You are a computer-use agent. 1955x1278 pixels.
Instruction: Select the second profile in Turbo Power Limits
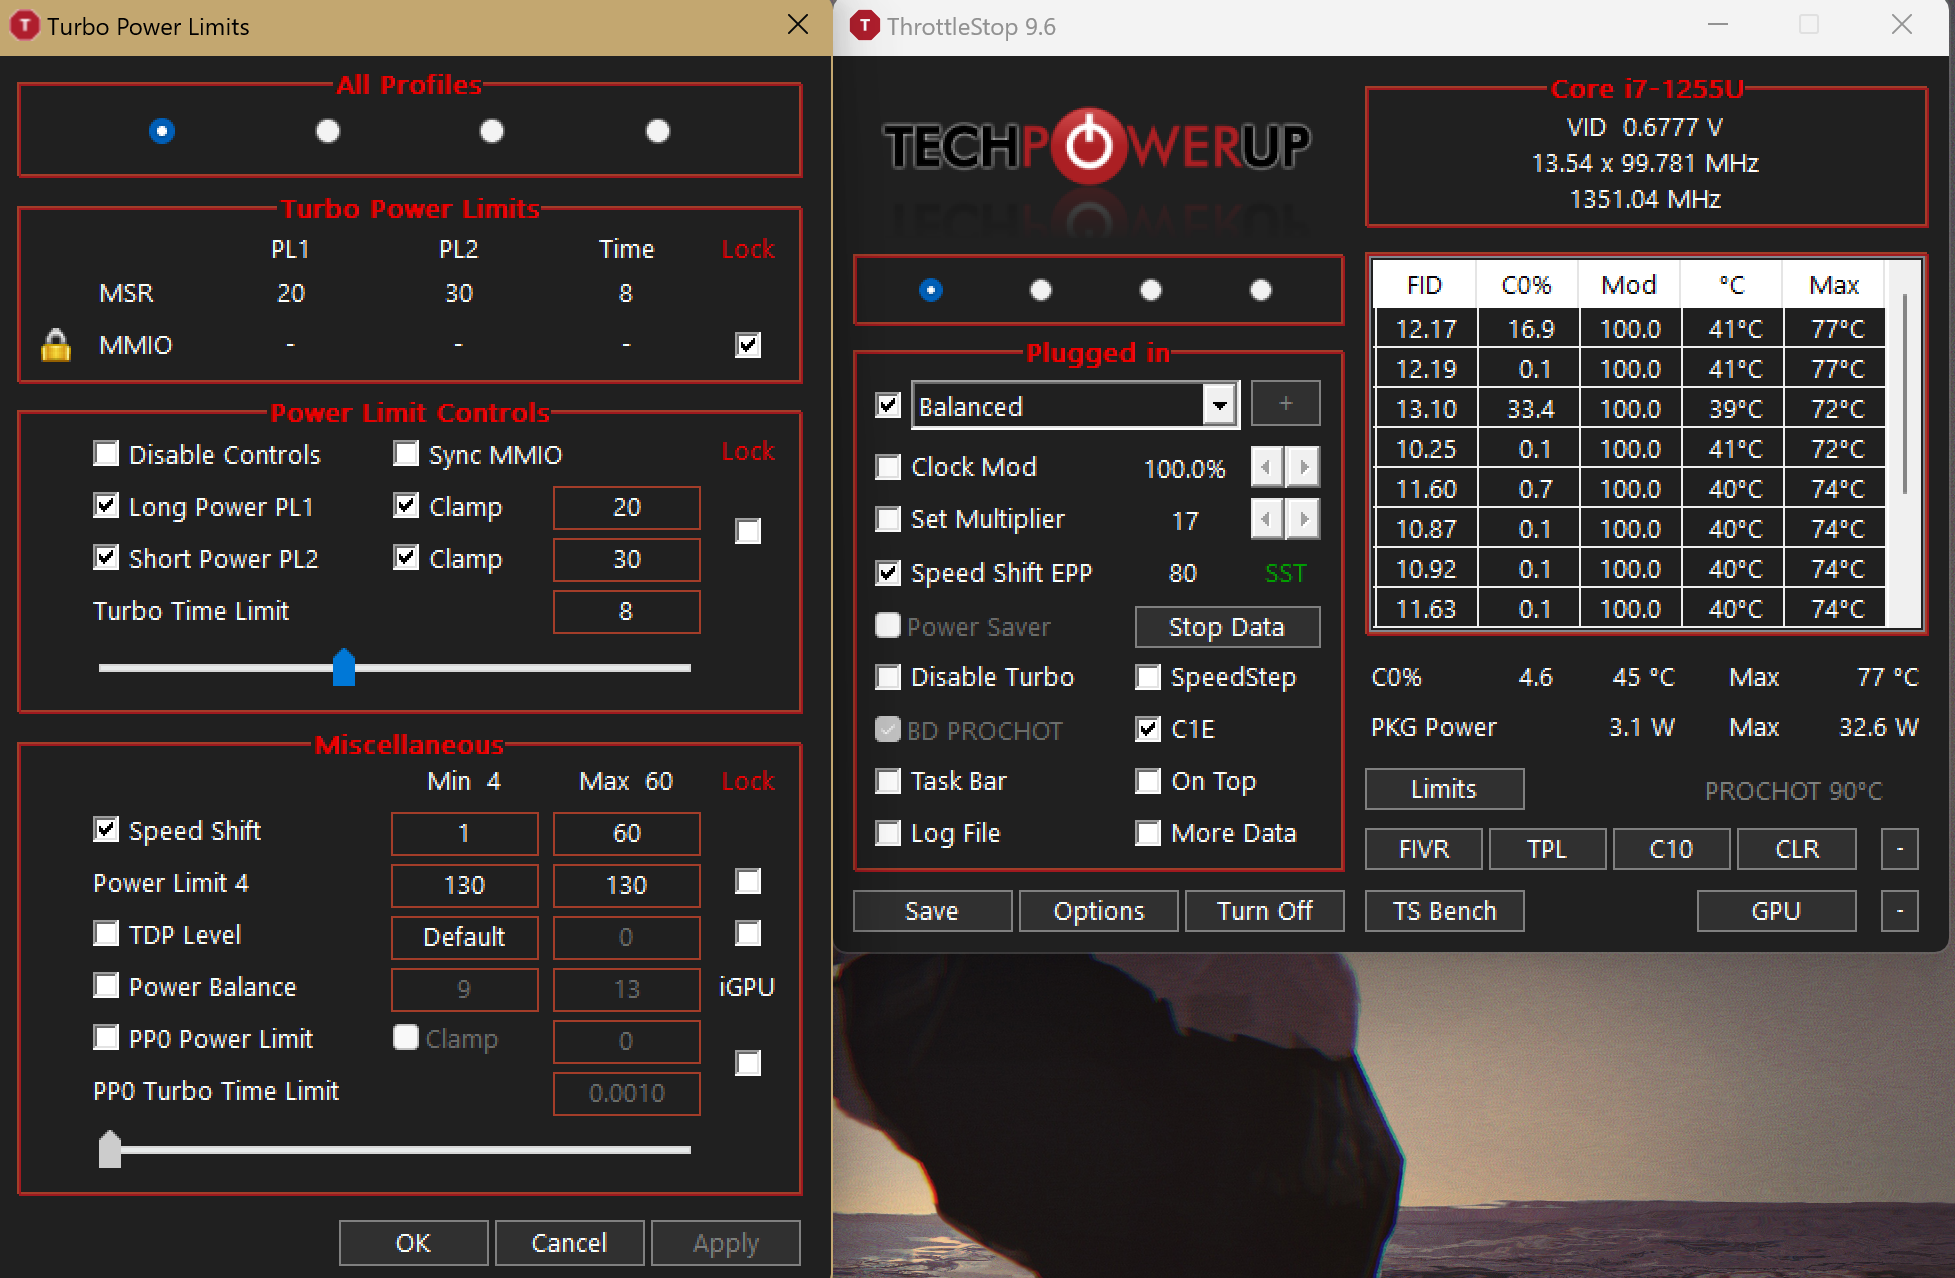328,131
